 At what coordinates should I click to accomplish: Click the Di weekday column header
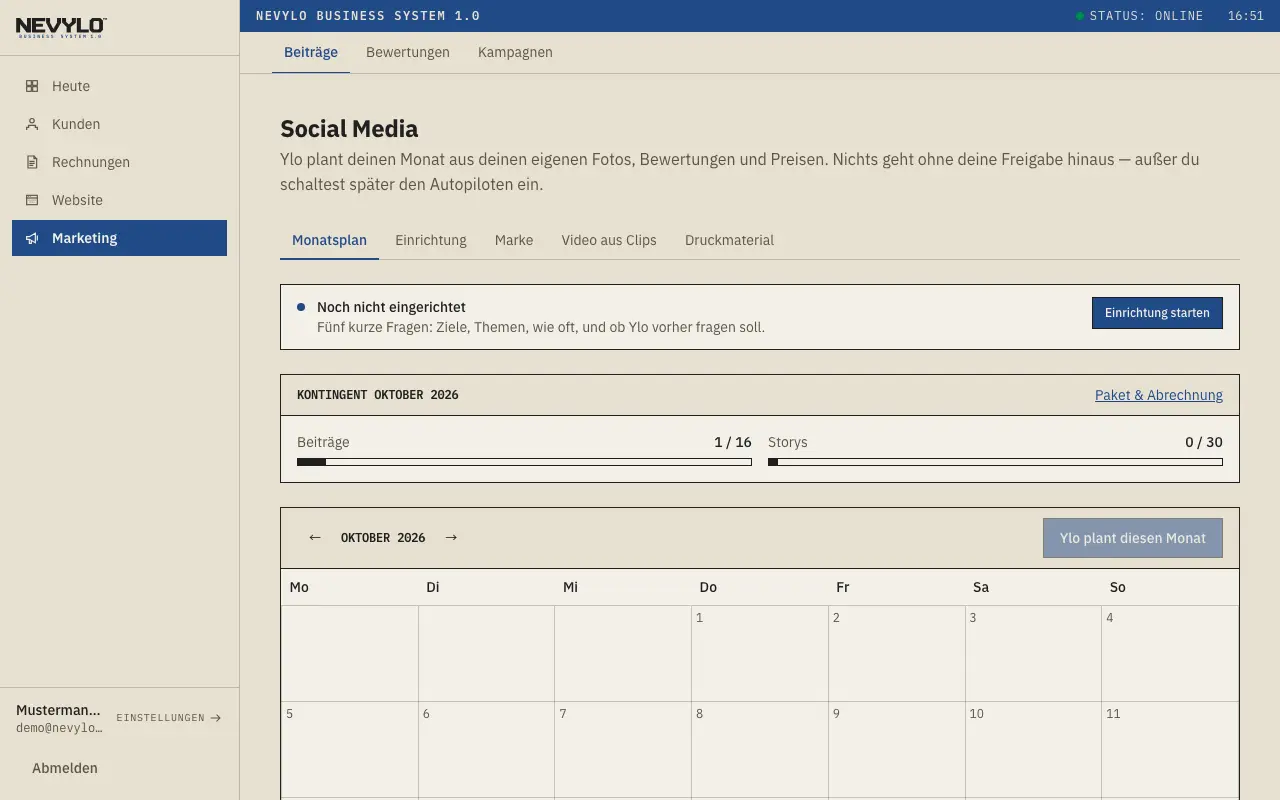[x=433, y=587]
